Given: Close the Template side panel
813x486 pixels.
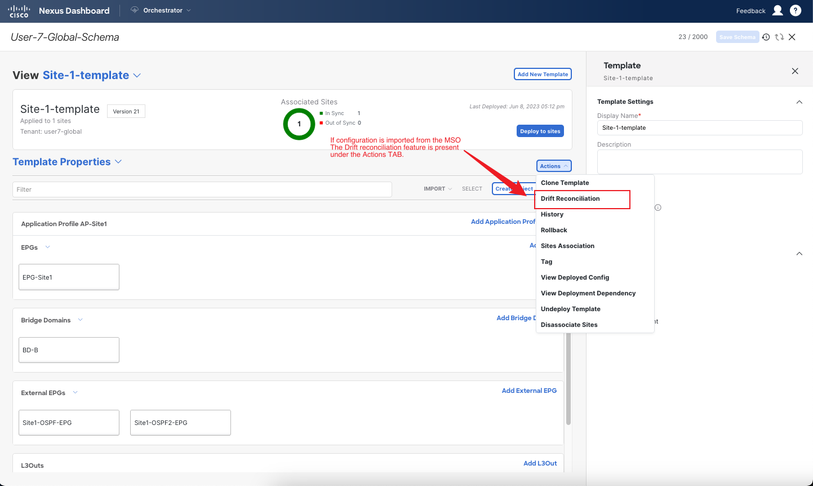Looking at the screenshot, I should [x=795, y=71].
